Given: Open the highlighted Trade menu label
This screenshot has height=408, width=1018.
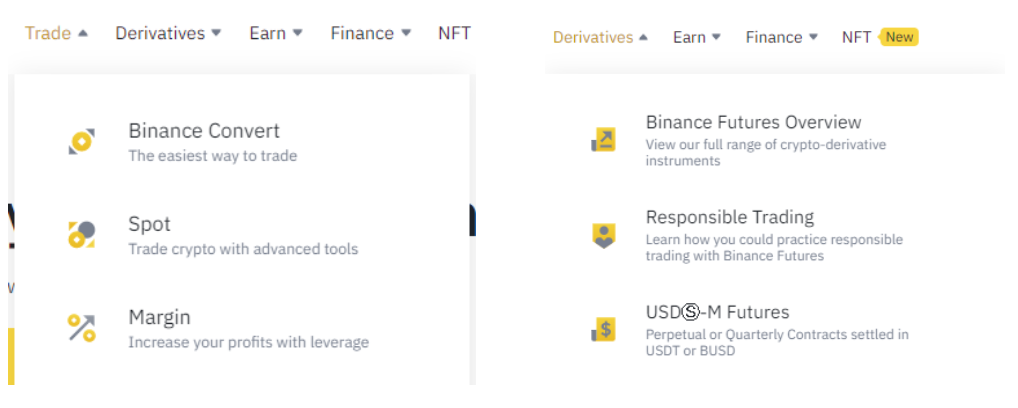Looking at the screenshot, I should pos(48,33).
